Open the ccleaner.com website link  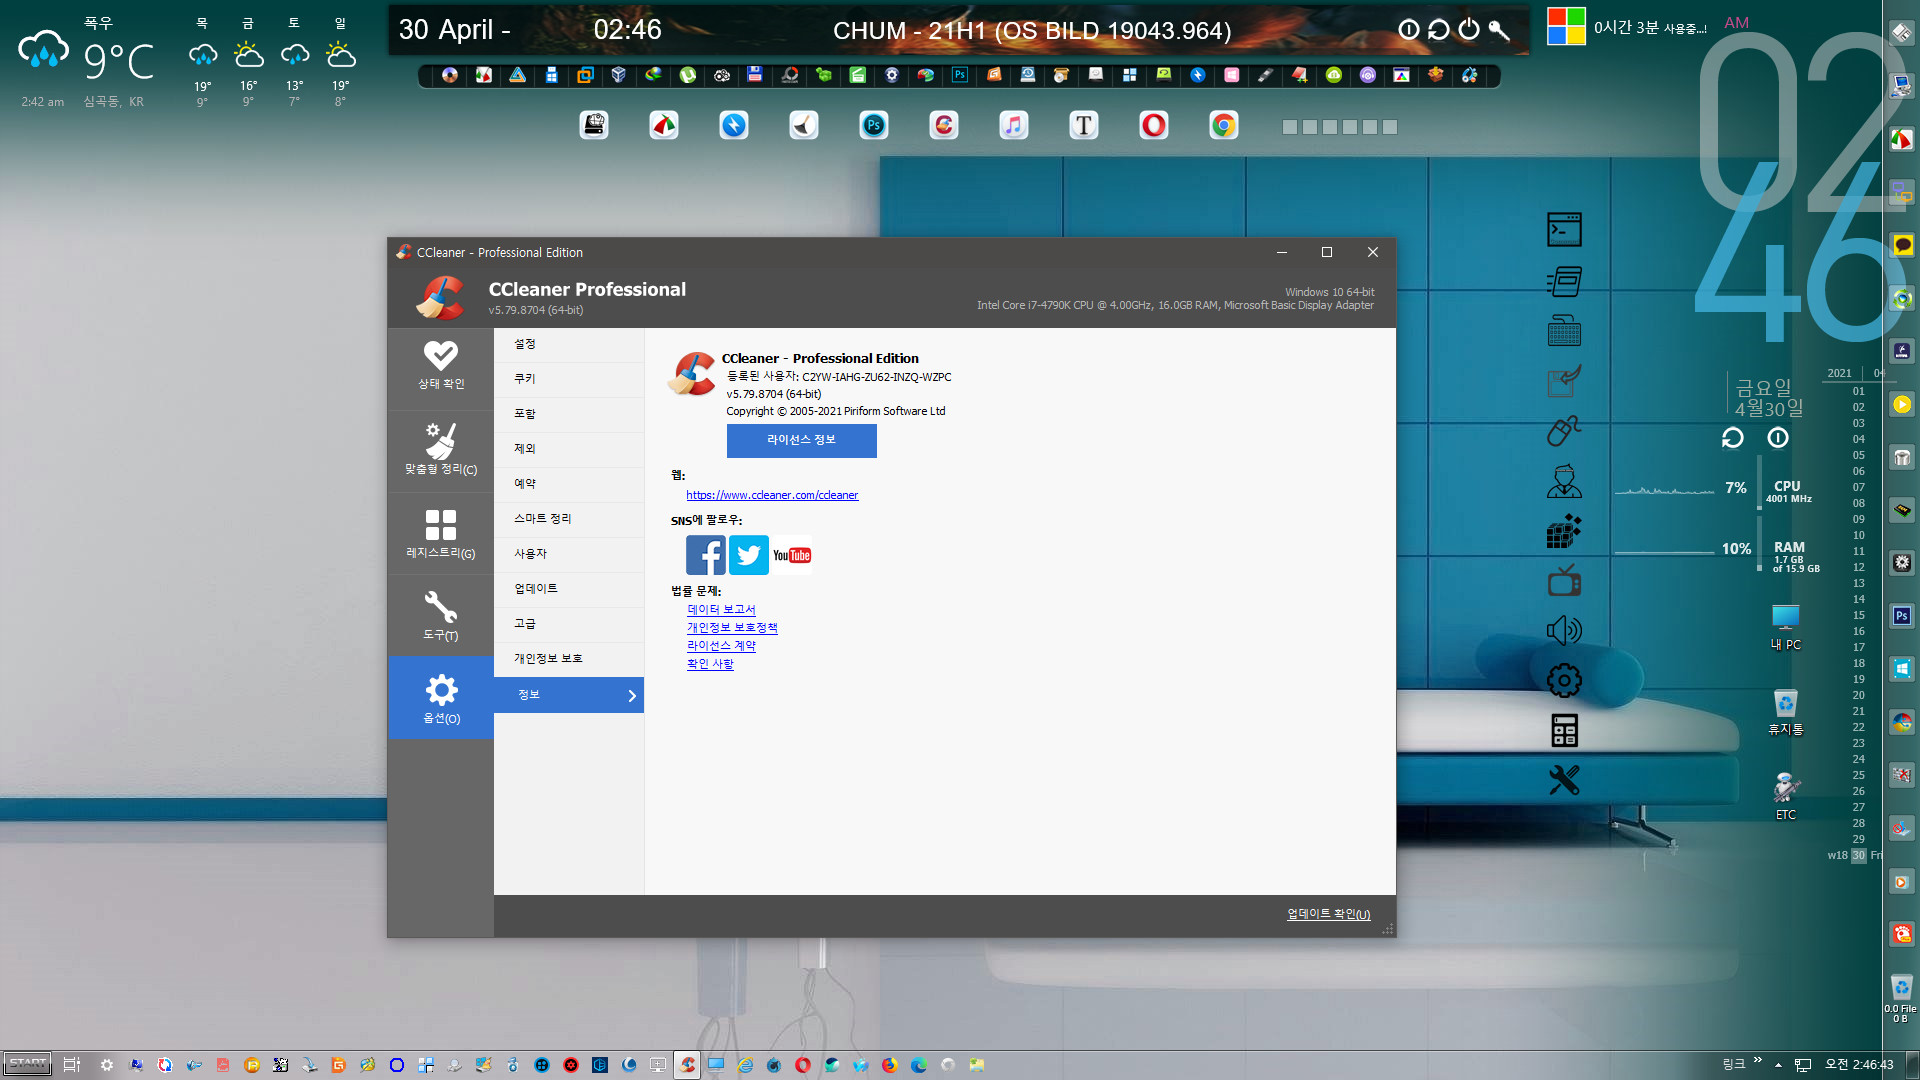[772, 495]
